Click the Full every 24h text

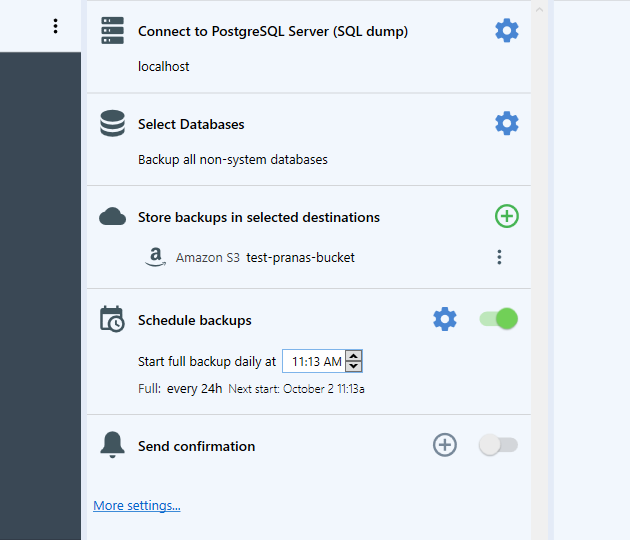point(180,389)
